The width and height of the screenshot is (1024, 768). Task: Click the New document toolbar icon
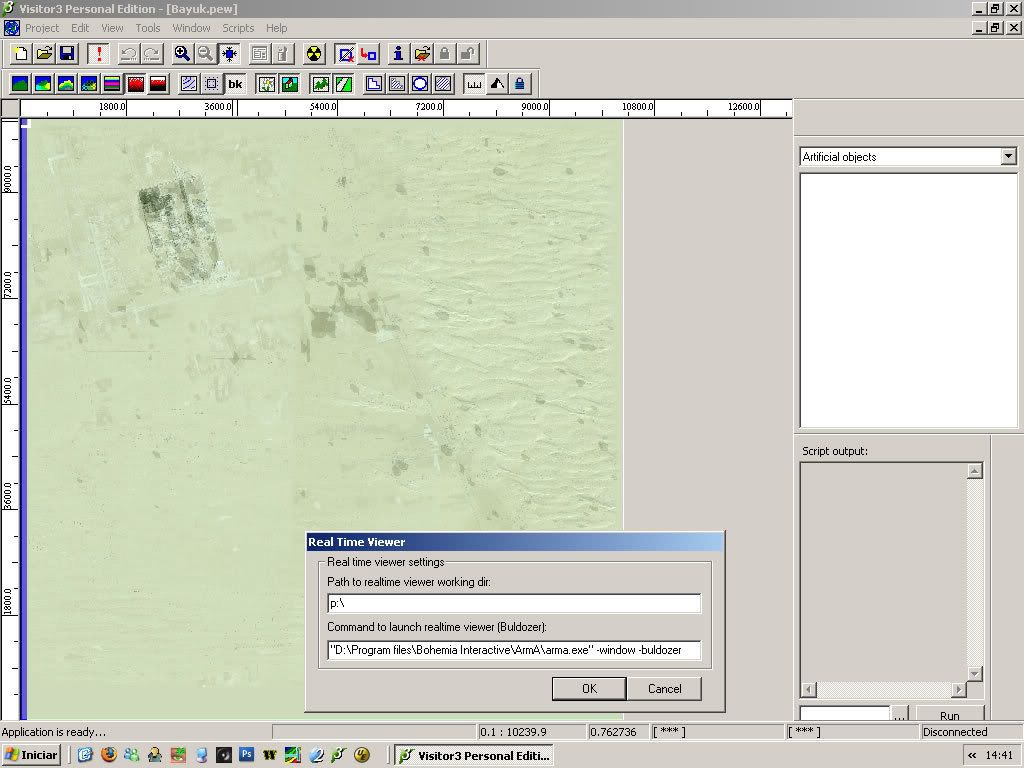click(x=20, y=54)
